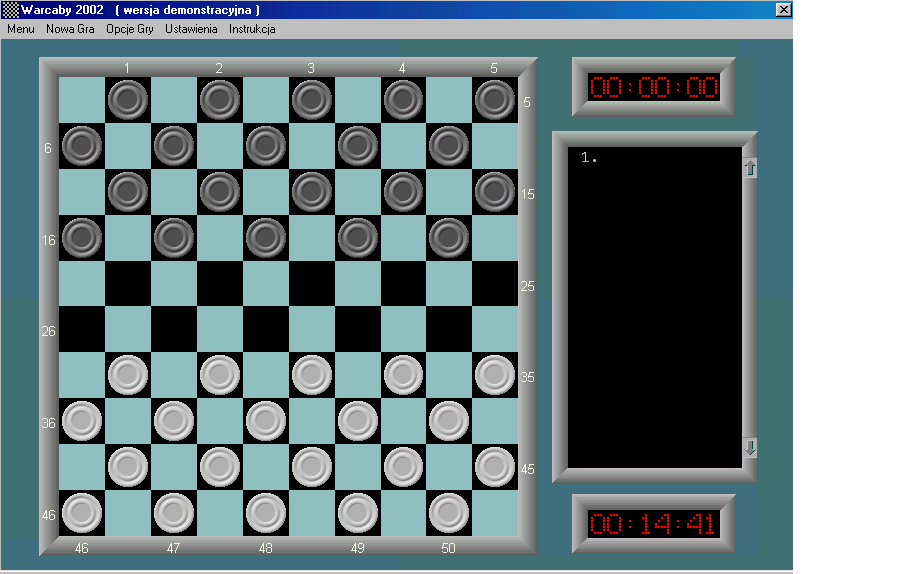The height and width of the screenshot is (574, 918).
Task: Click empty dark square 27
Action: click(174, 329)
